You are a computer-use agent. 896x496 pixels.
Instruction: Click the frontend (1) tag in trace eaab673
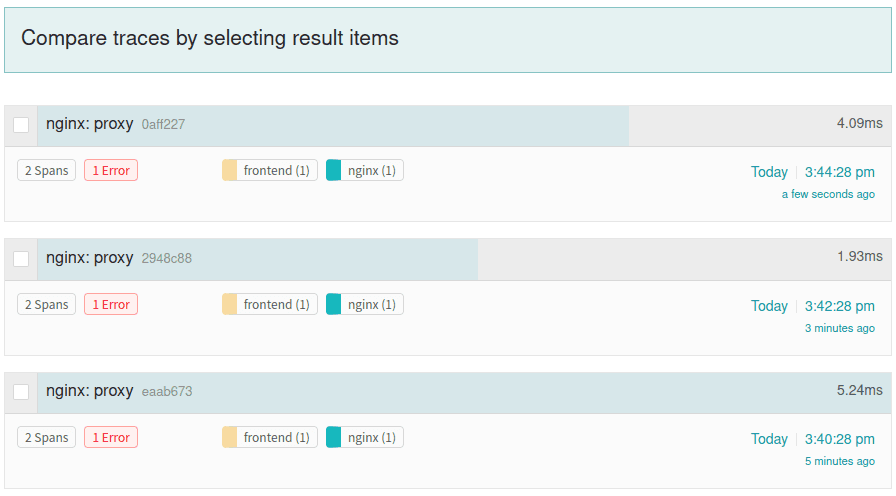(270, 438)
